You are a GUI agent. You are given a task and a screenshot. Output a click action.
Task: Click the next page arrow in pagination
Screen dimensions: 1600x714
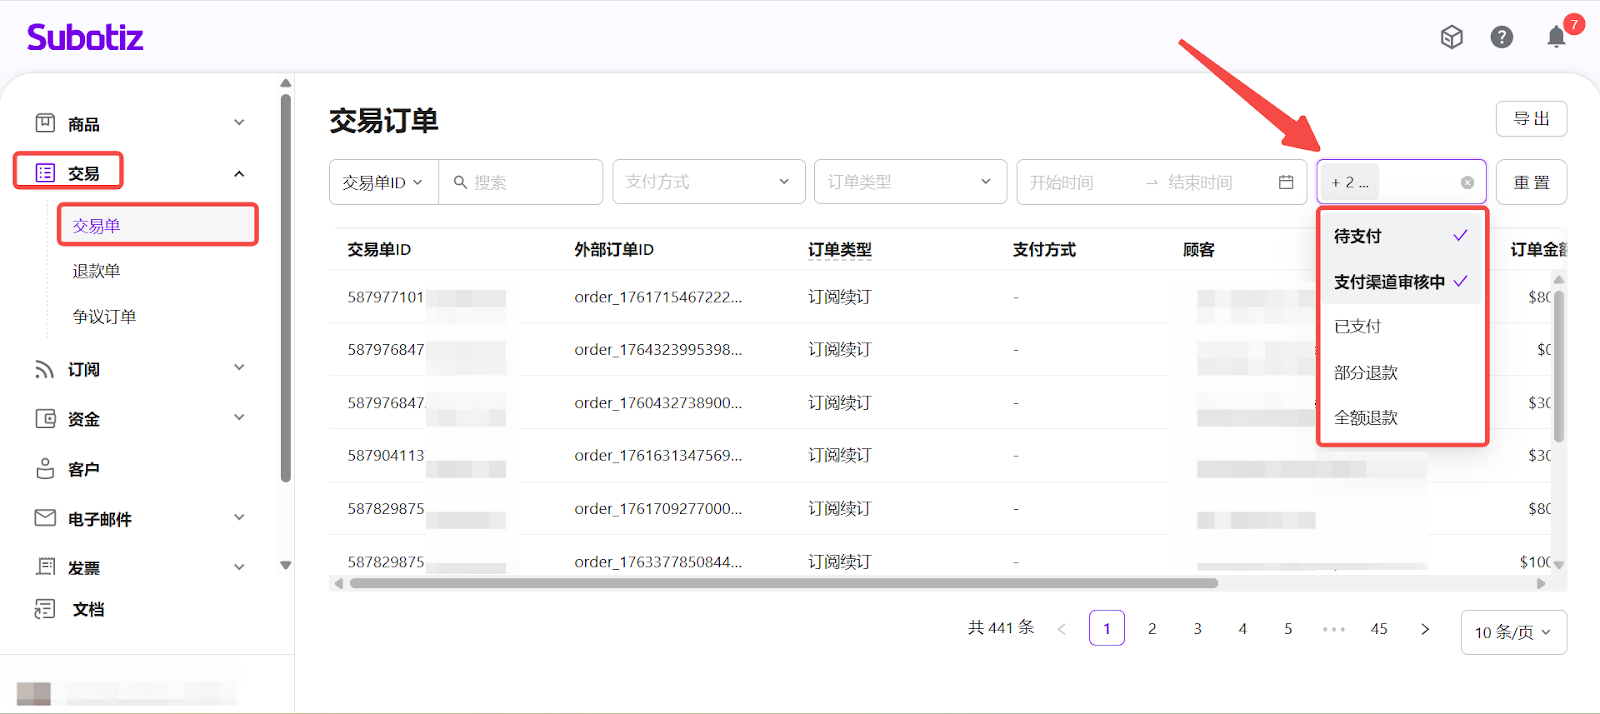coord(1425,629)
